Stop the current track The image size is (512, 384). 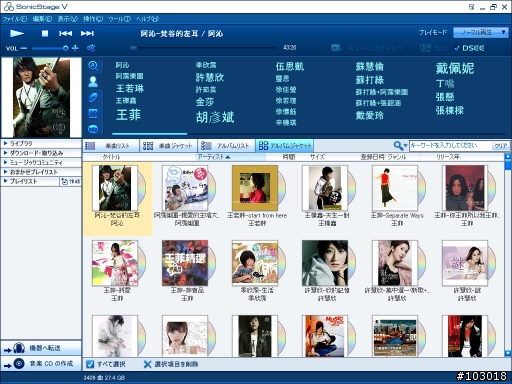(x=45, y=33)
